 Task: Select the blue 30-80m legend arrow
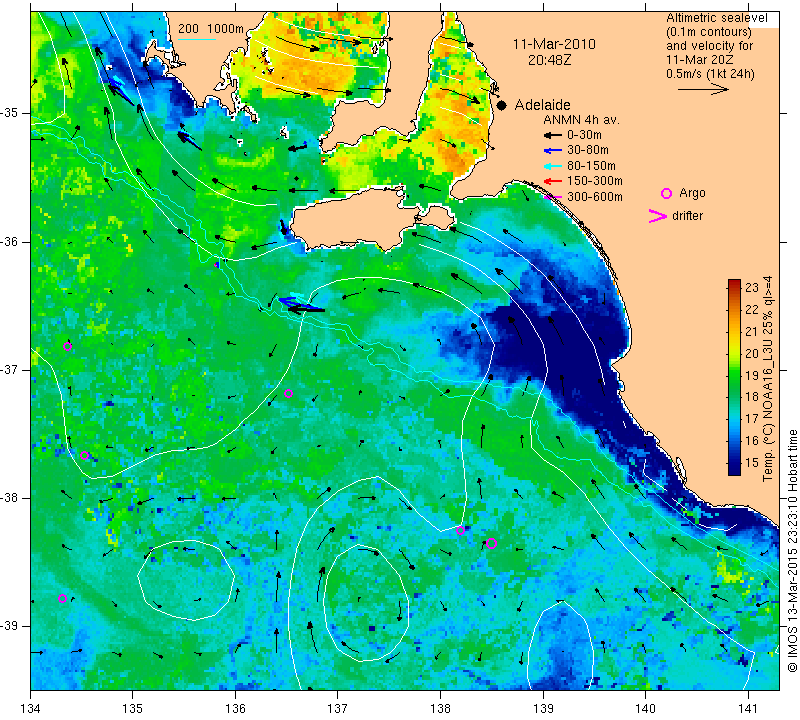tap(553, 151)
